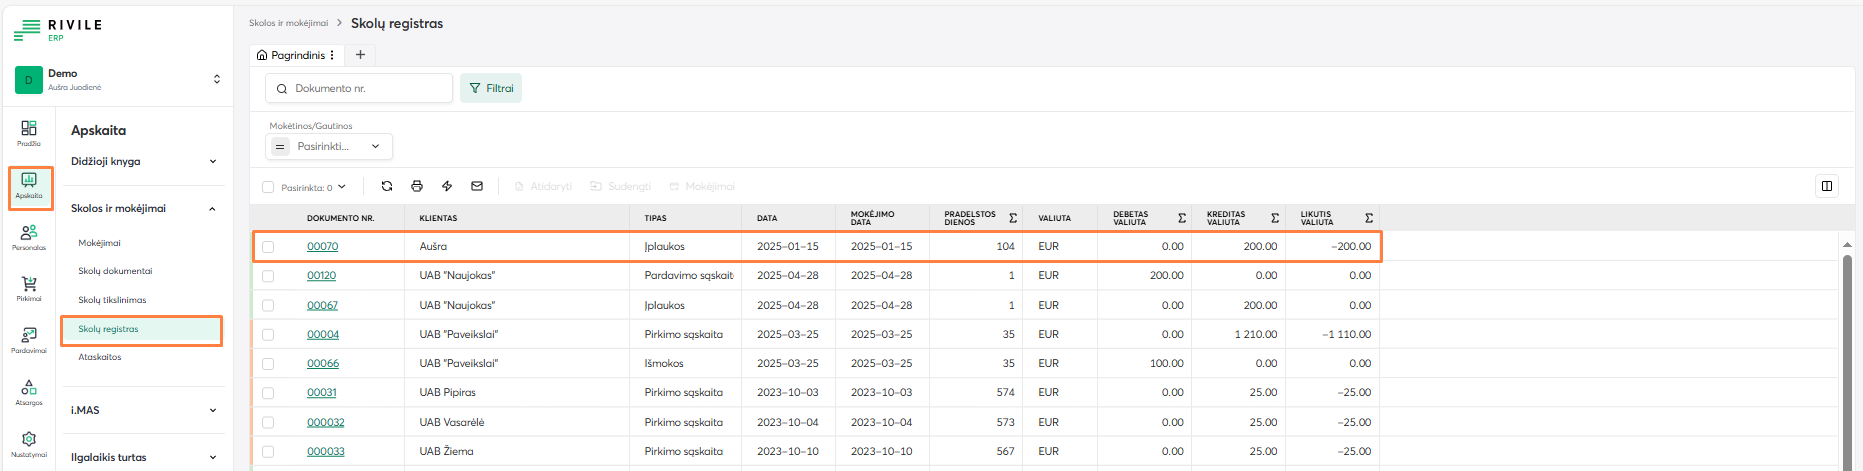This screenshot has width=1863, height=471.
Task: Click the print icon in toolbar
Action: [x=417, y=186]
